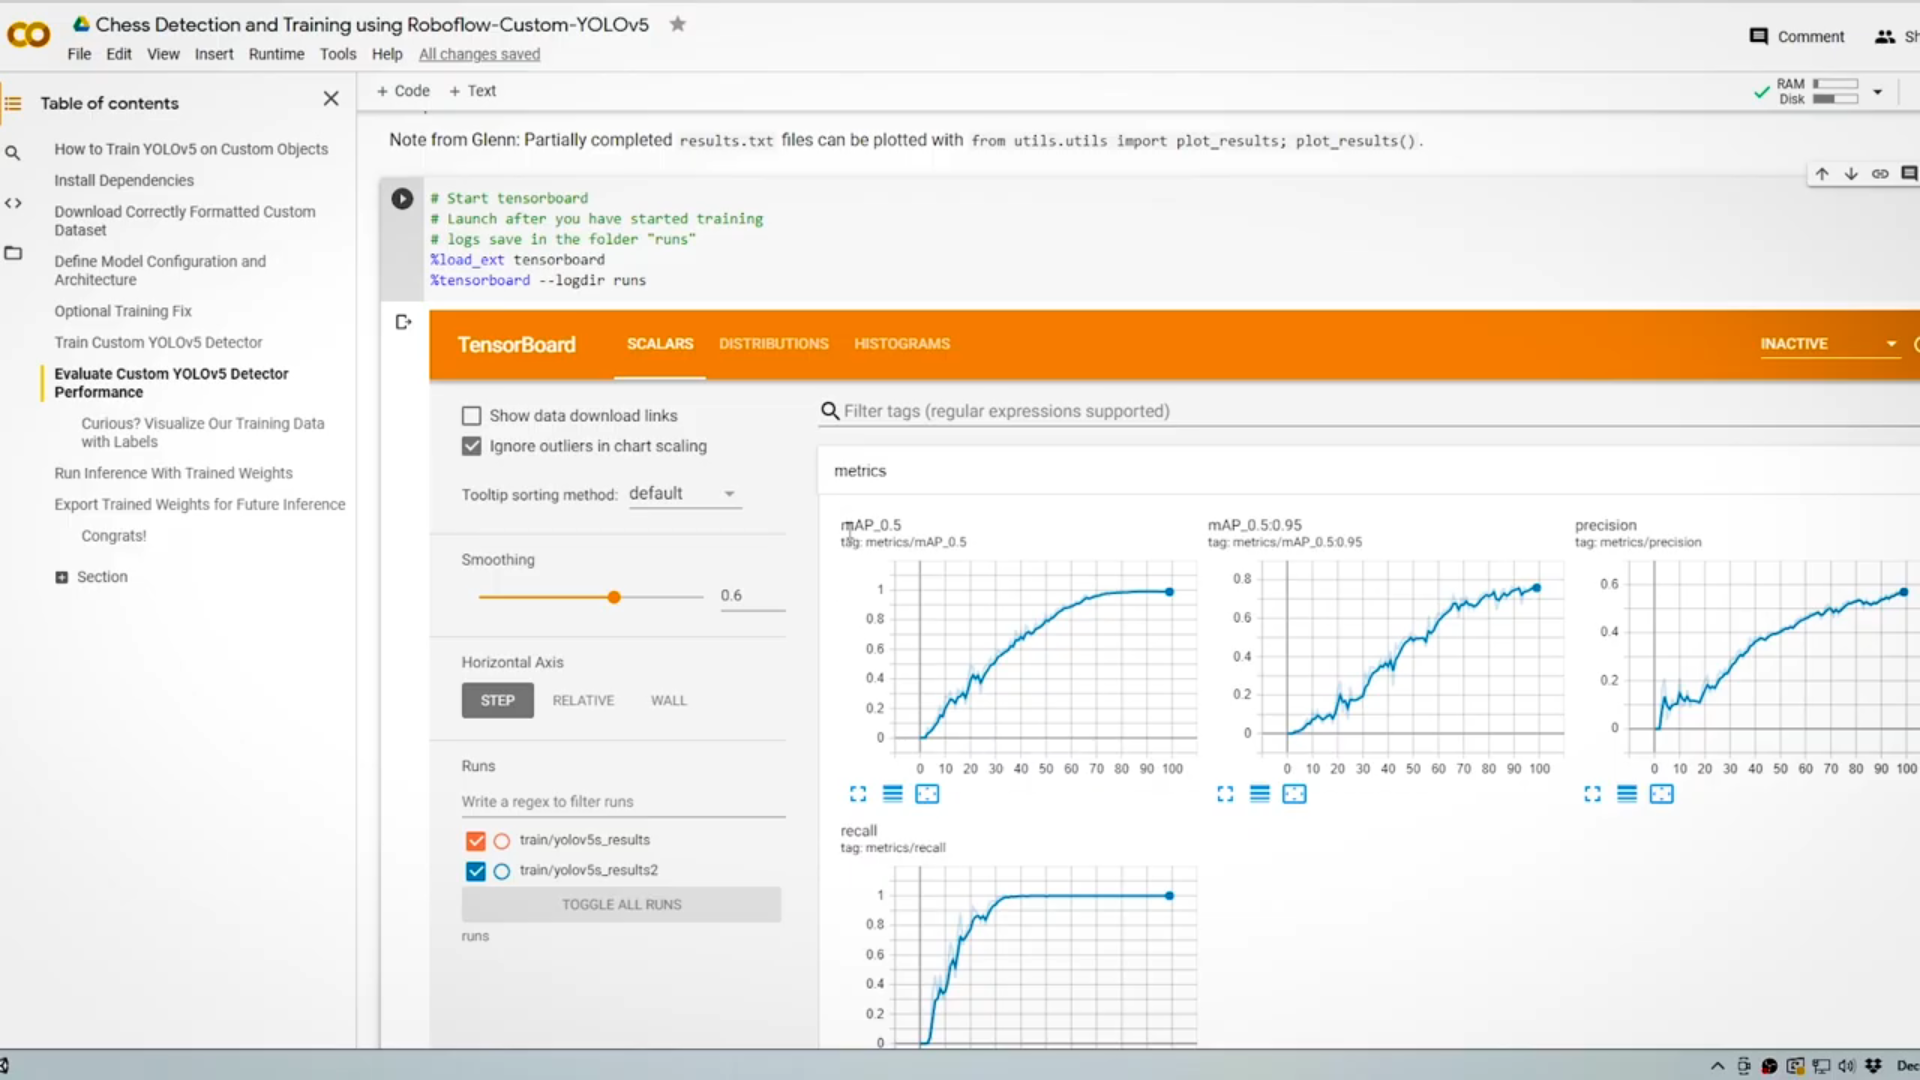Switch to the DISTRIBUTIONS tab
1920x1080 pixels.
(x=773, y=343)
